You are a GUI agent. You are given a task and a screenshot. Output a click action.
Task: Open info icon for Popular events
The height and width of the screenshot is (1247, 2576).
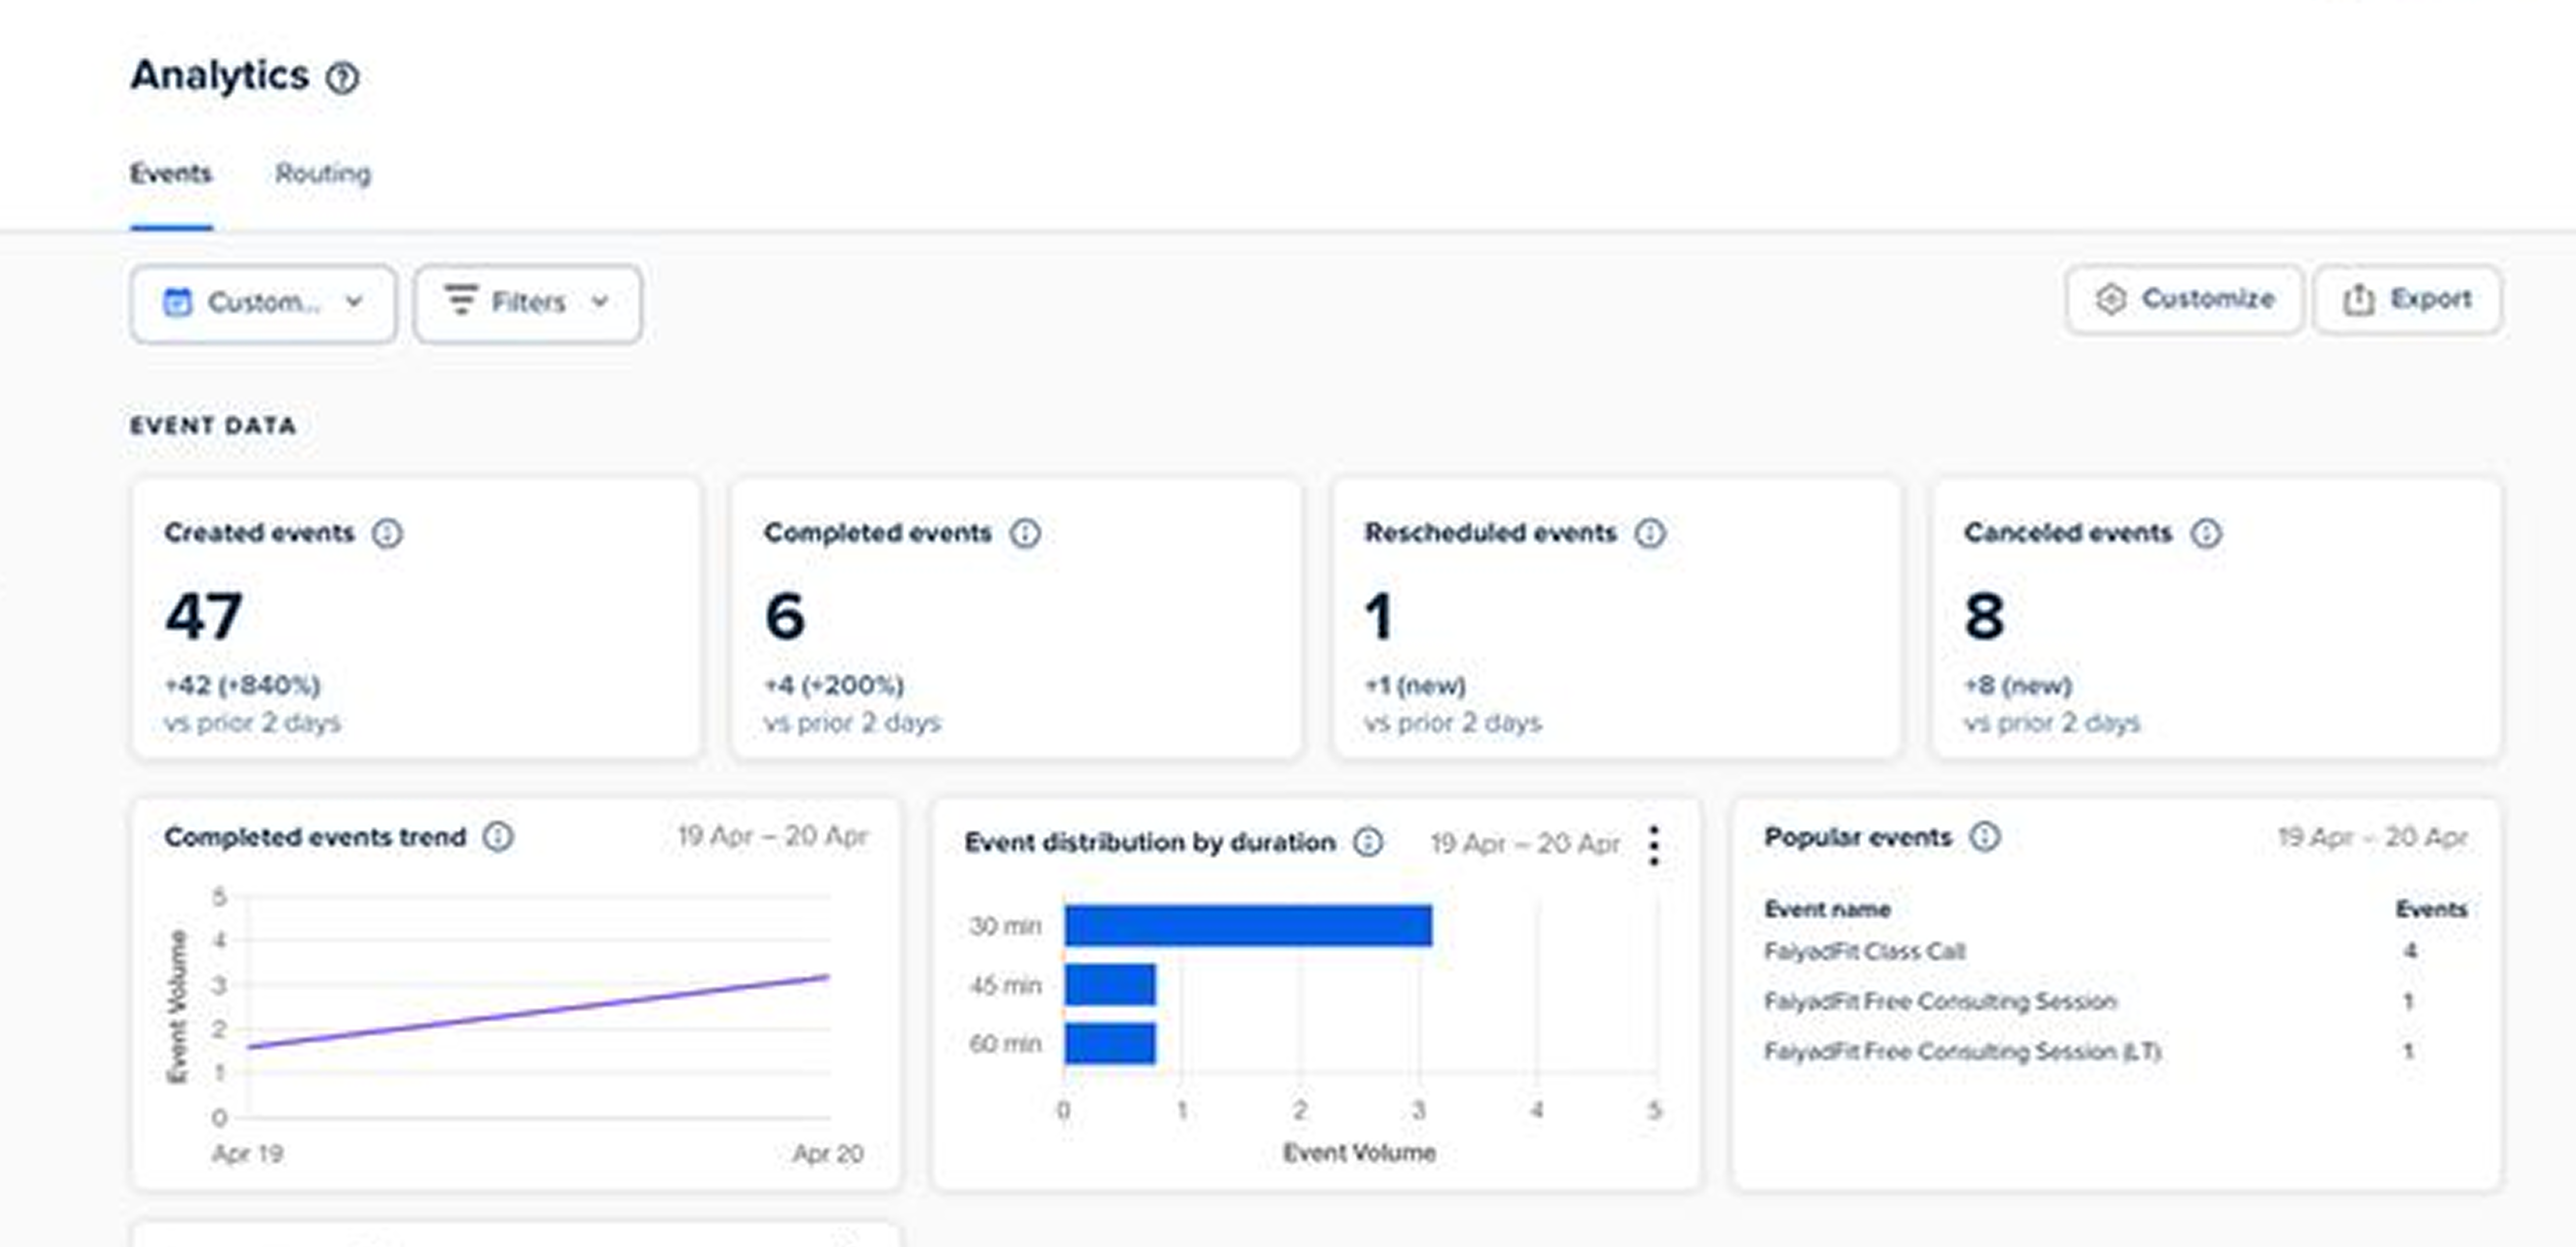point(1985,836)
